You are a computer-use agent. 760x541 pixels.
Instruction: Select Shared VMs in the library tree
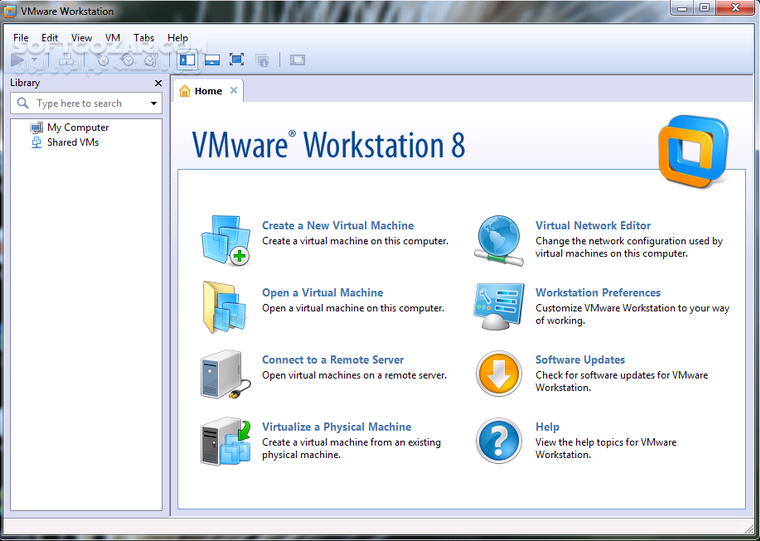click(73, 143)
